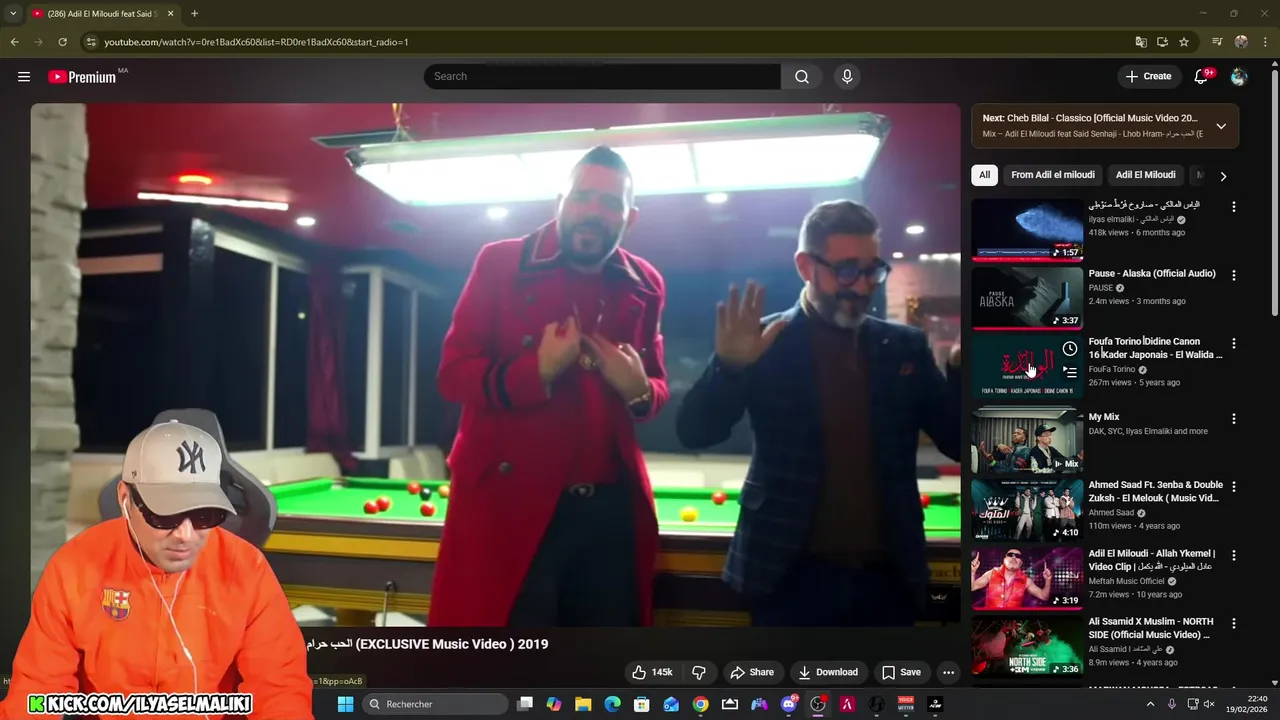Show hidden system tray icons
1280x720 pixels.
[1150, 704]
